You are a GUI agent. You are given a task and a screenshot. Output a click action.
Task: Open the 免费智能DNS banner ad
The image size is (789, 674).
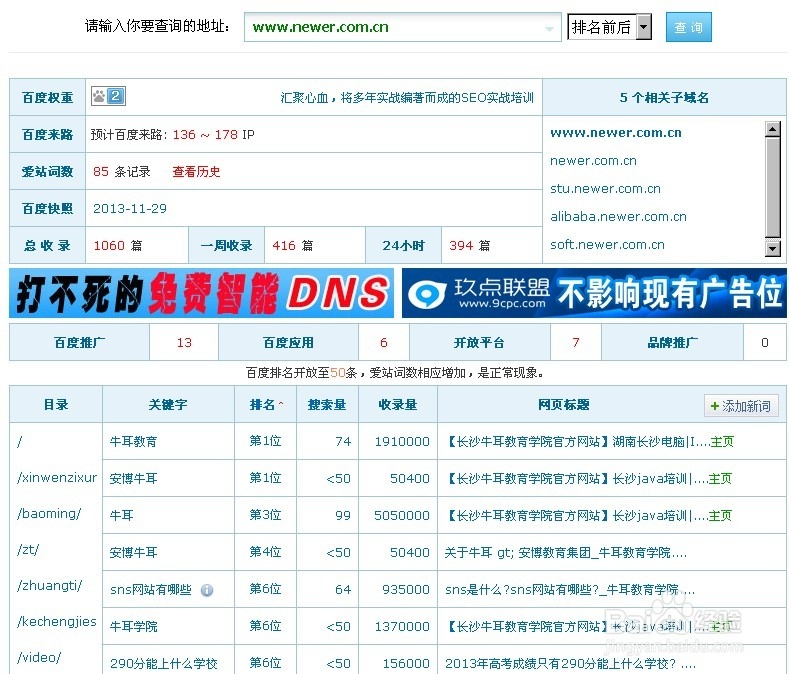201,293
